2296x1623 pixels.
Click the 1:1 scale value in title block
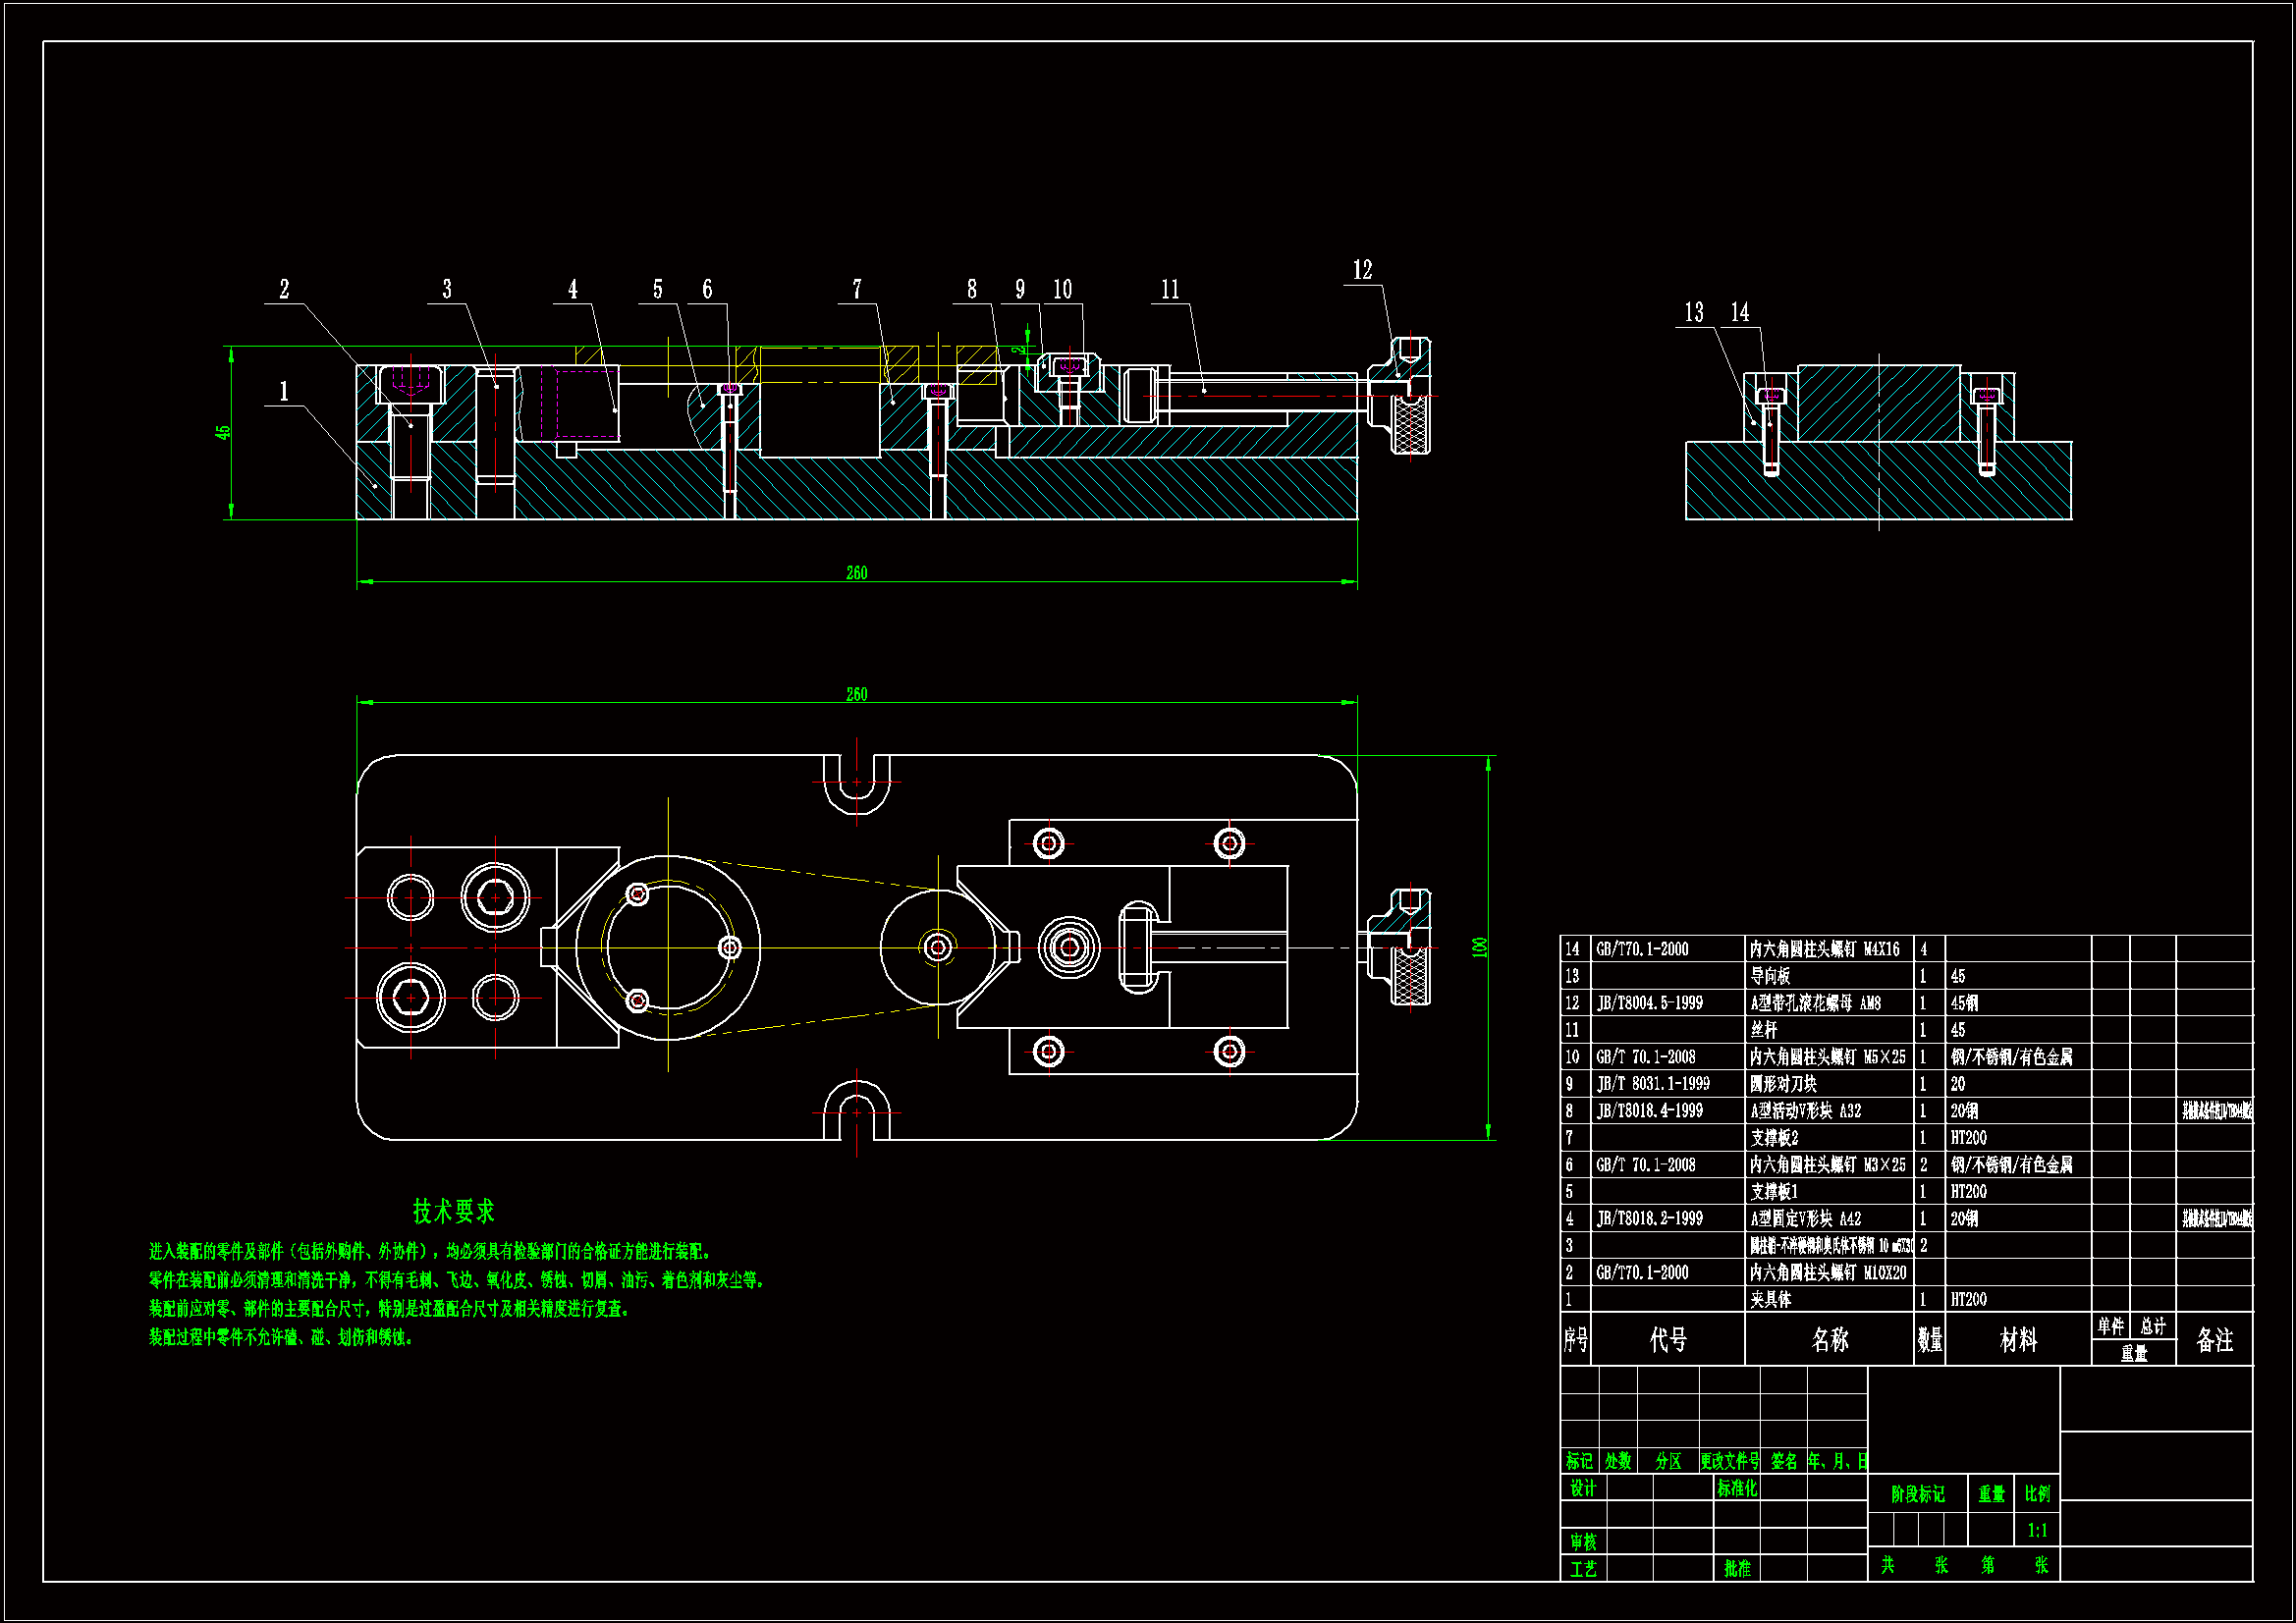click(2037, 1530)
